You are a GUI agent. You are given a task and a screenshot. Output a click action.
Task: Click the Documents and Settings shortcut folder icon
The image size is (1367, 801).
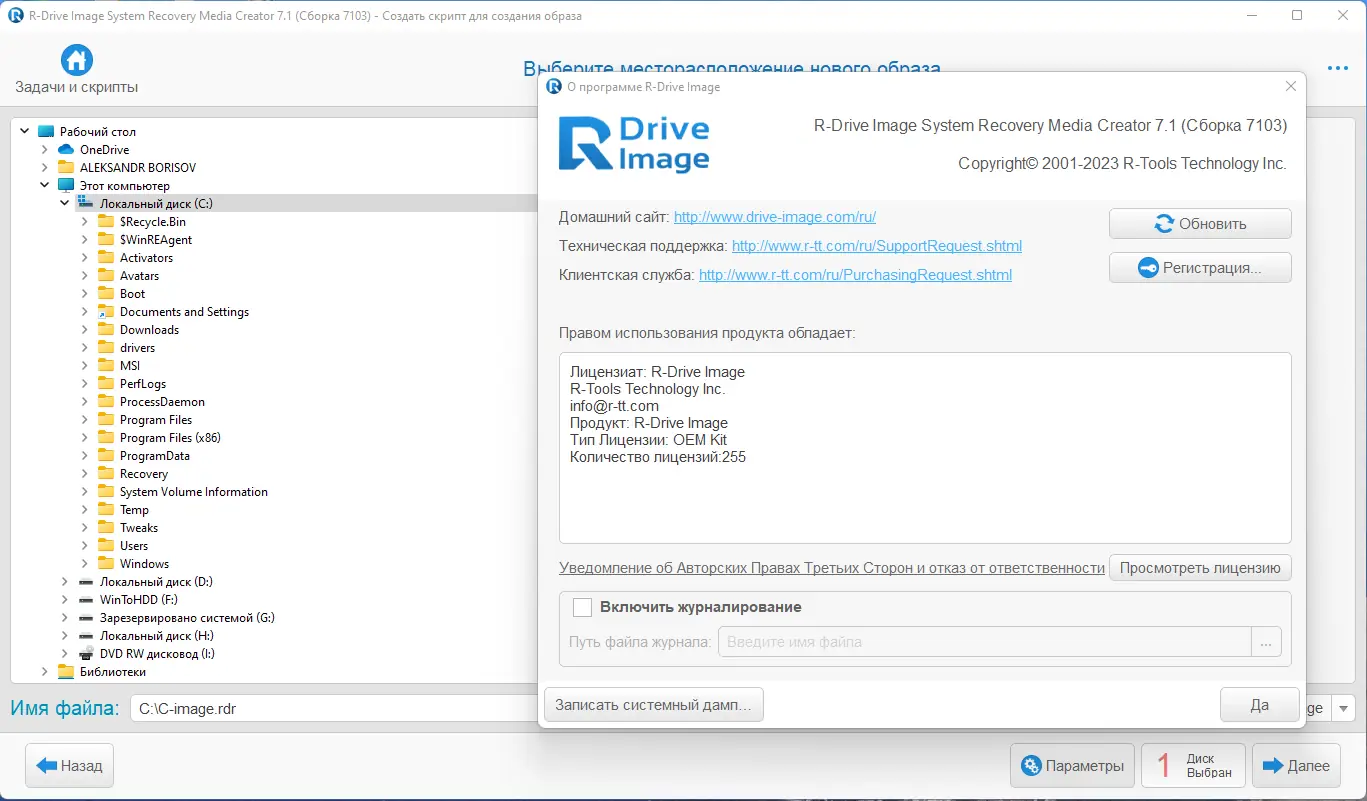(106, 312)
